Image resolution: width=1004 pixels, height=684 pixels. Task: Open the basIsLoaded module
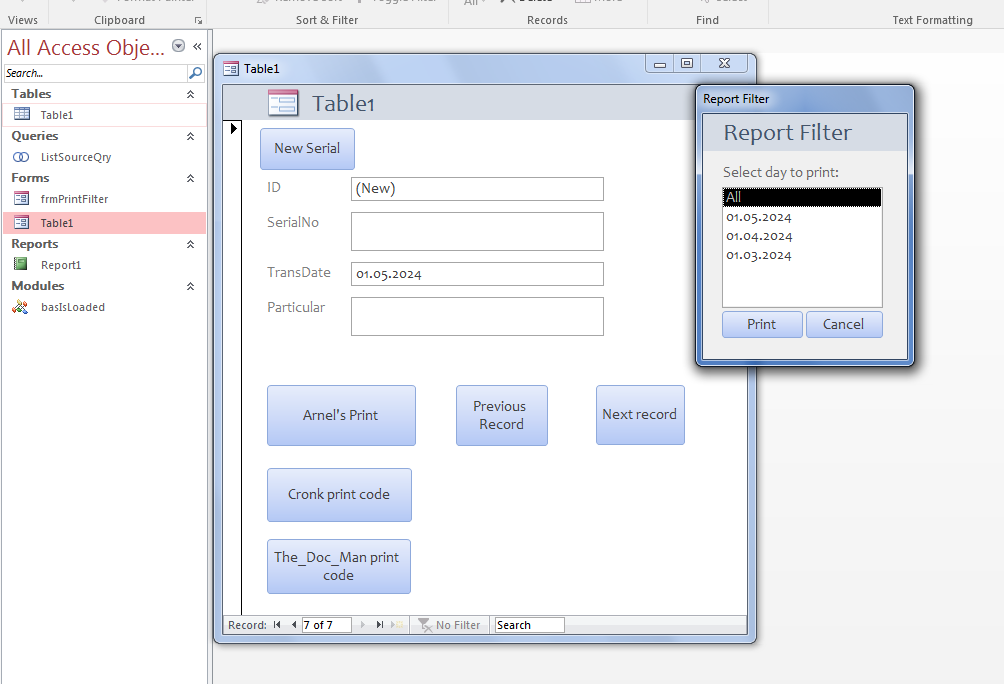pos(72,307)
